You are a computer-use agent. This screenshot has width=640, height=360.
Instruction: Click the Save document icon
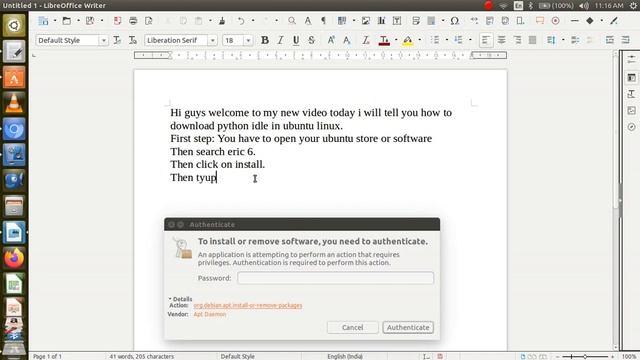[x=90, y=21]
